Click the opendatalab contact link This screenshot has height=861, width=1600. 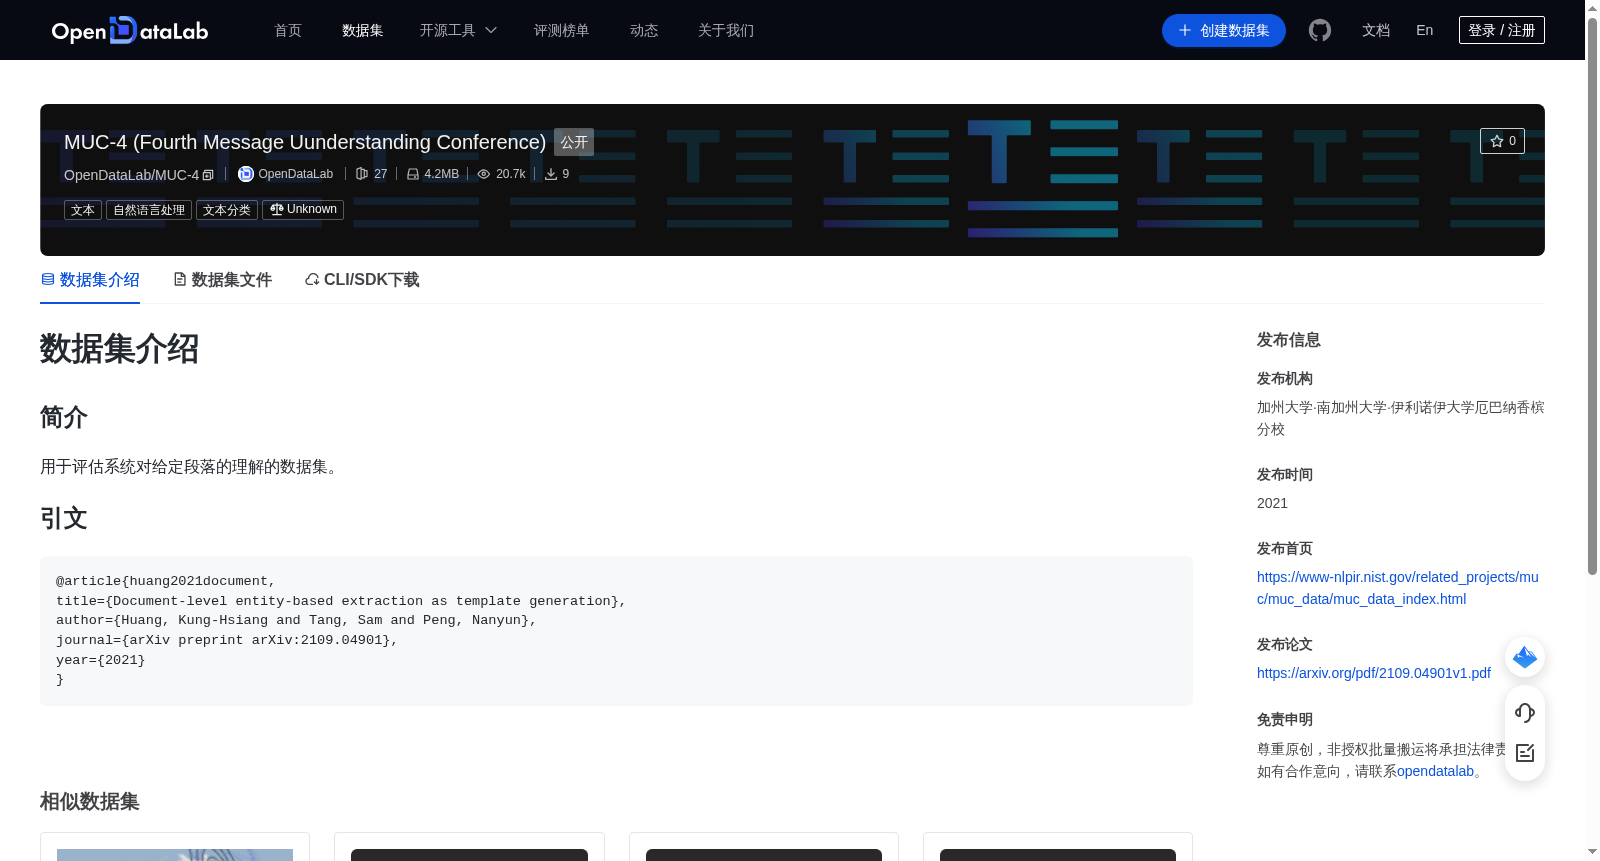[x=1435, y=771]
